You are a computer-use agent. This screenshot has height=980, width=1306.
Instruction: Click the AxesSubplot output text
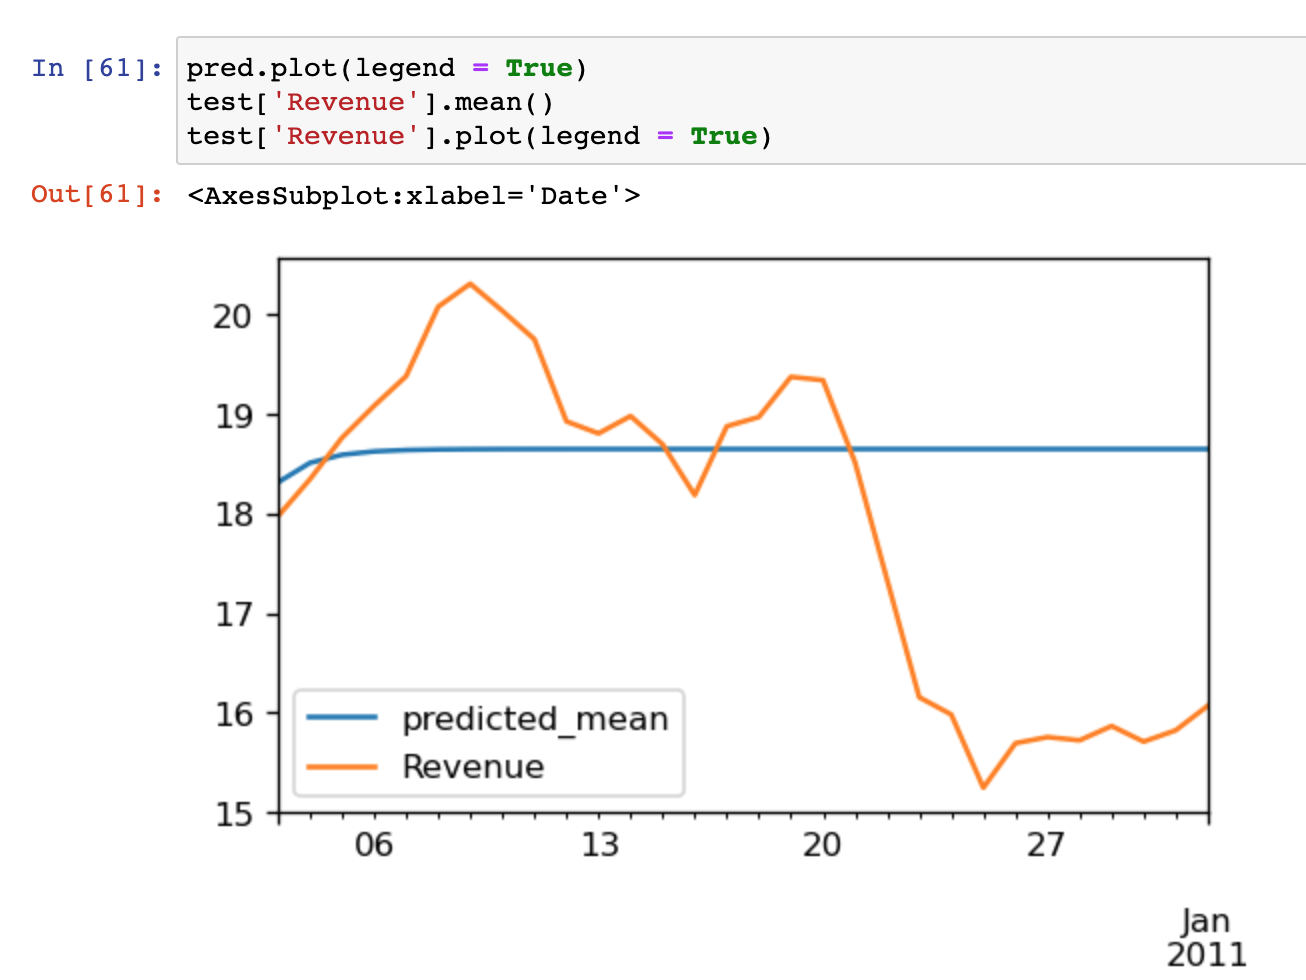[413, 196]
